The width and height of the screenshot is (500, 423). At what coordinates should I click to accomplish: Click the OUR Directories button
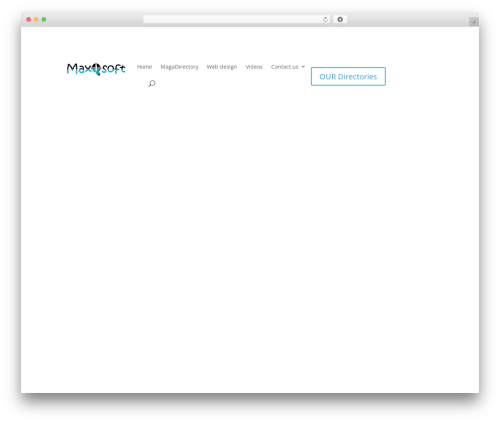click(x=348, y=76)
